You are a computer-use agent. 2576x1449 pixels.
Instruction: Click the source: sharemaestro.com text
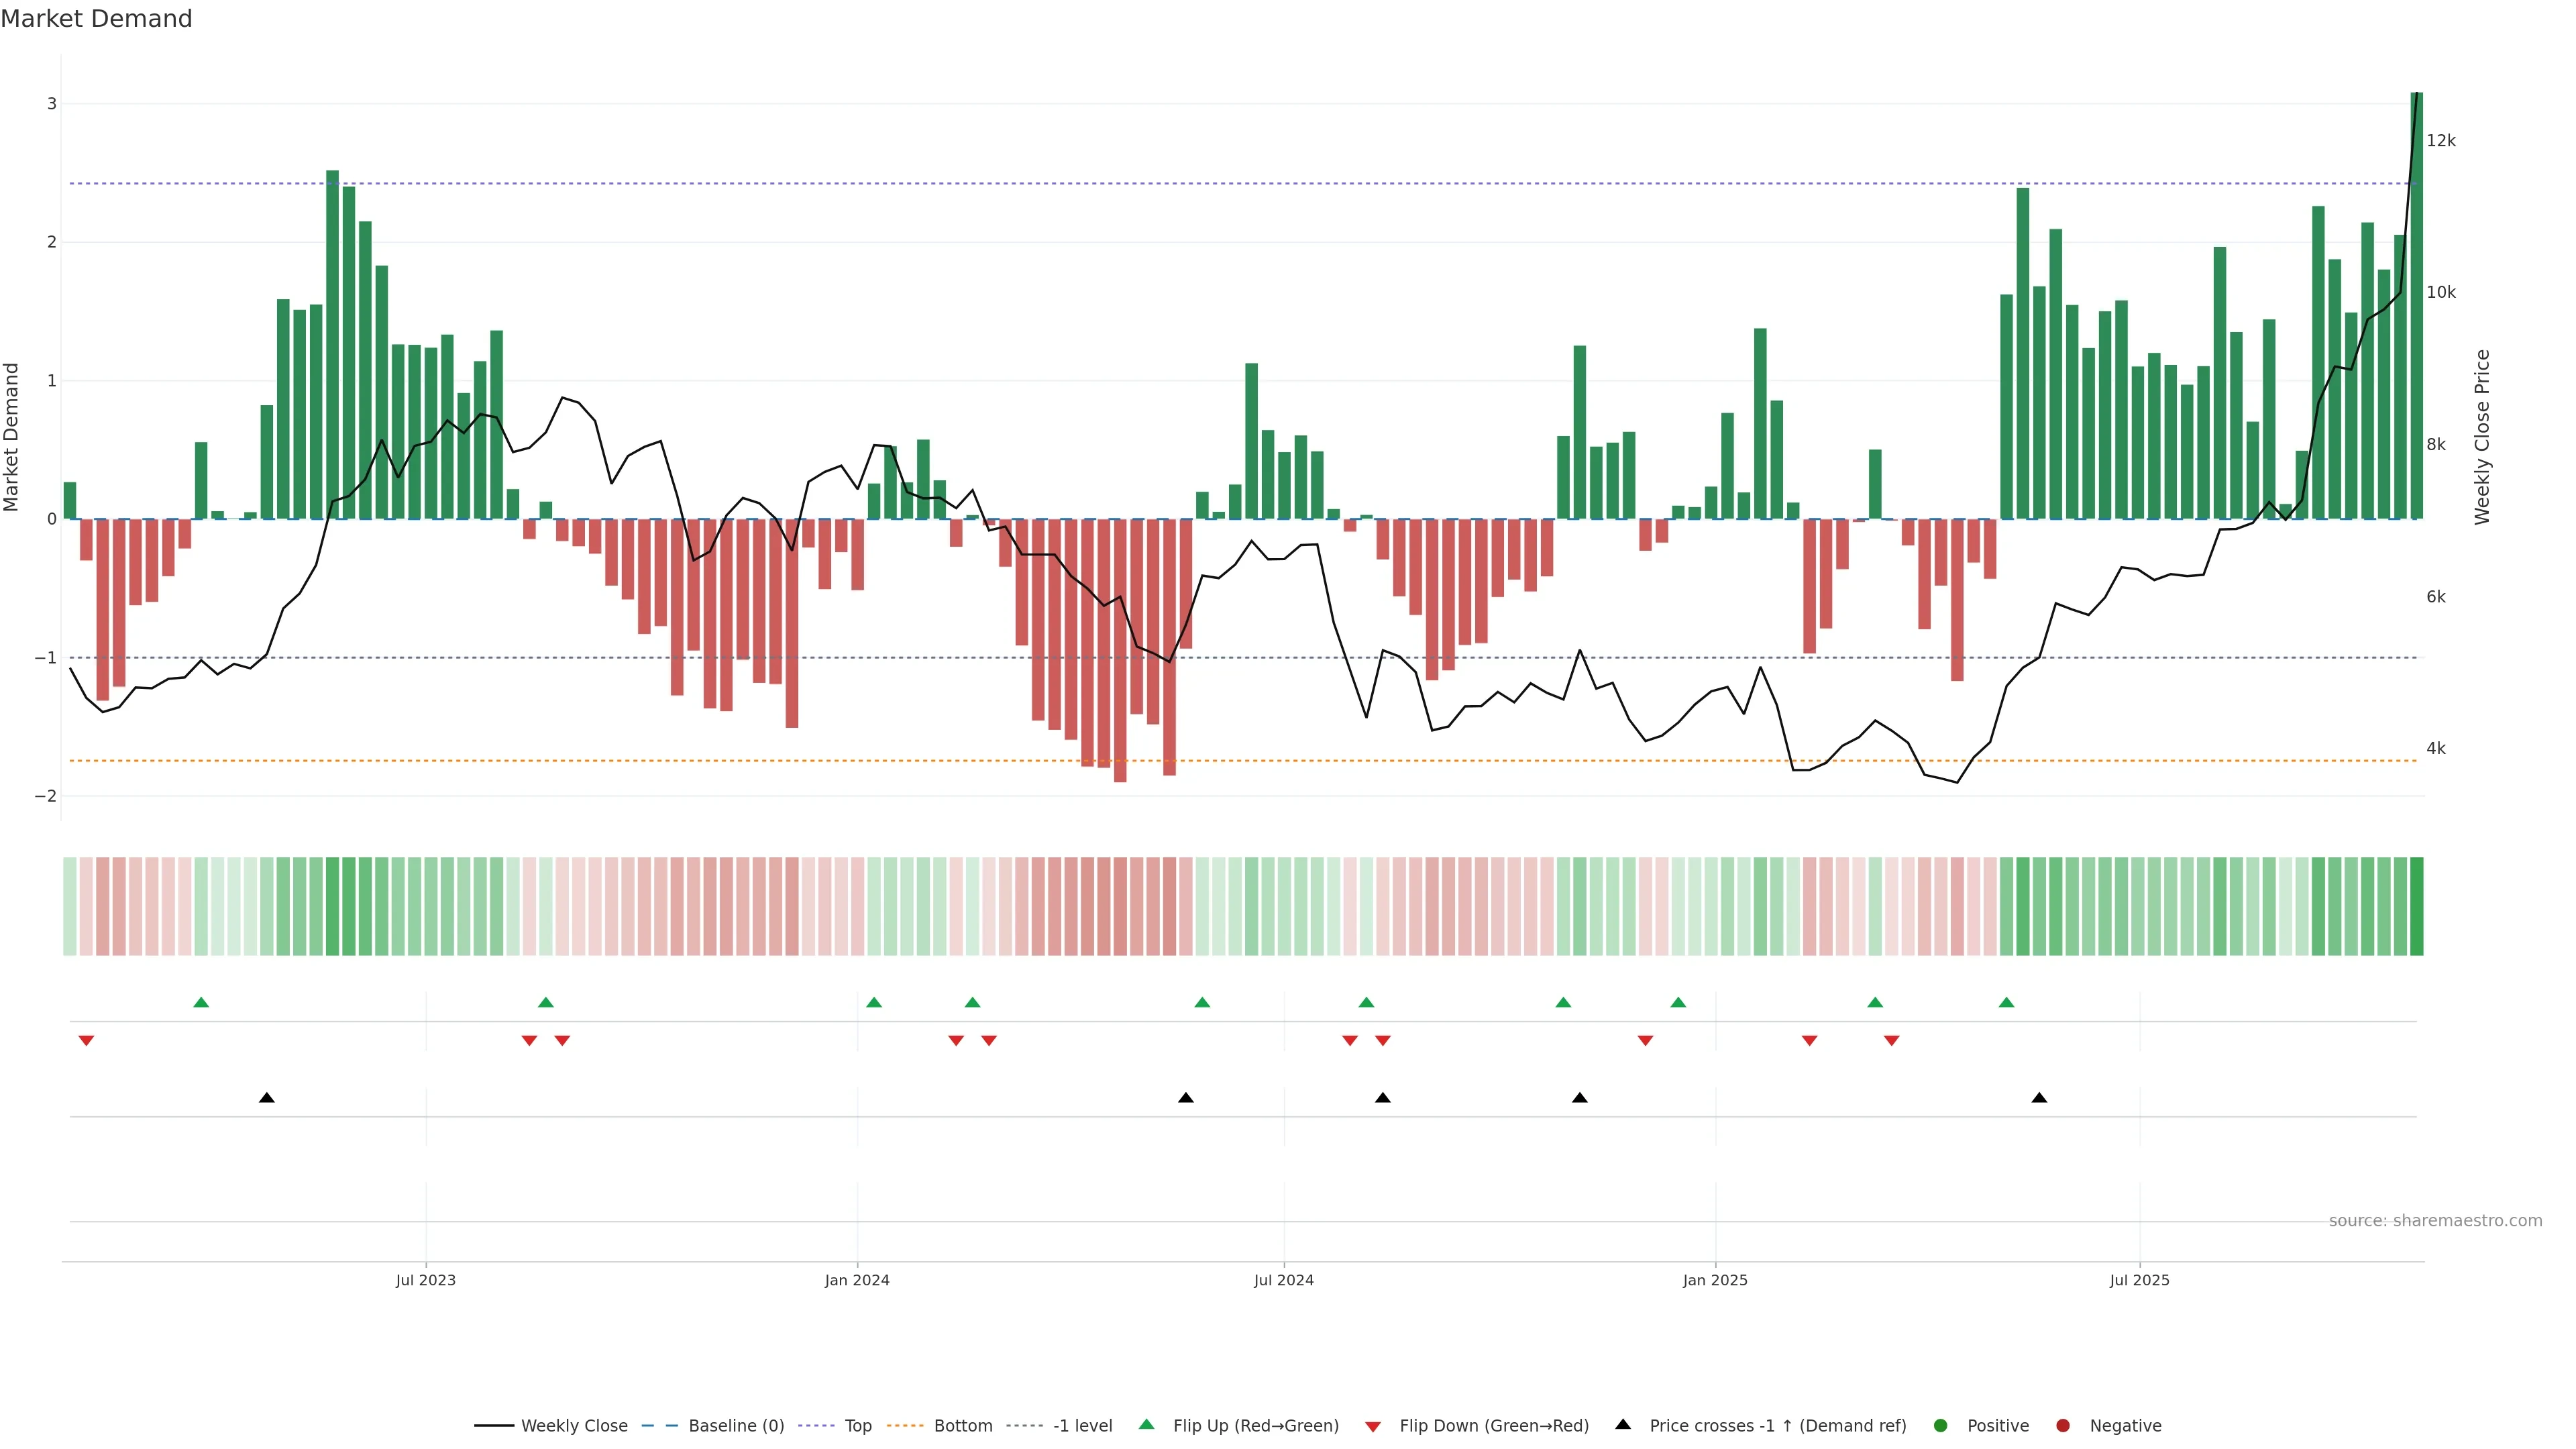(2435, 1221)
